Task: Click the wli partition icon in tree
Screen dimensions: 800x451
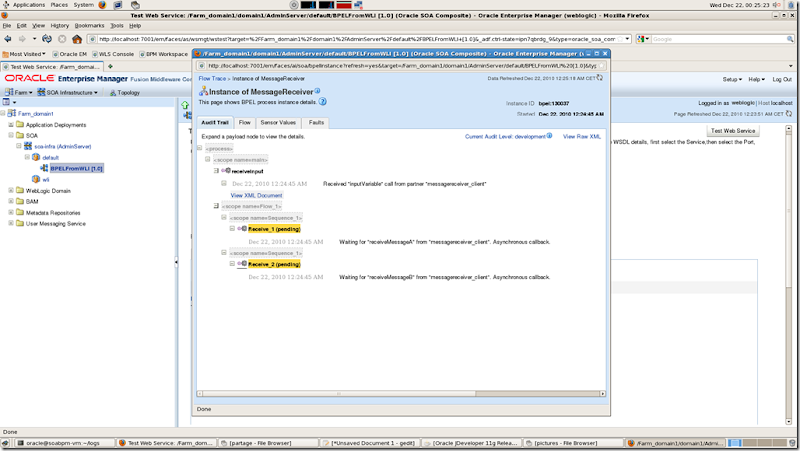Action: coord(36,179)
